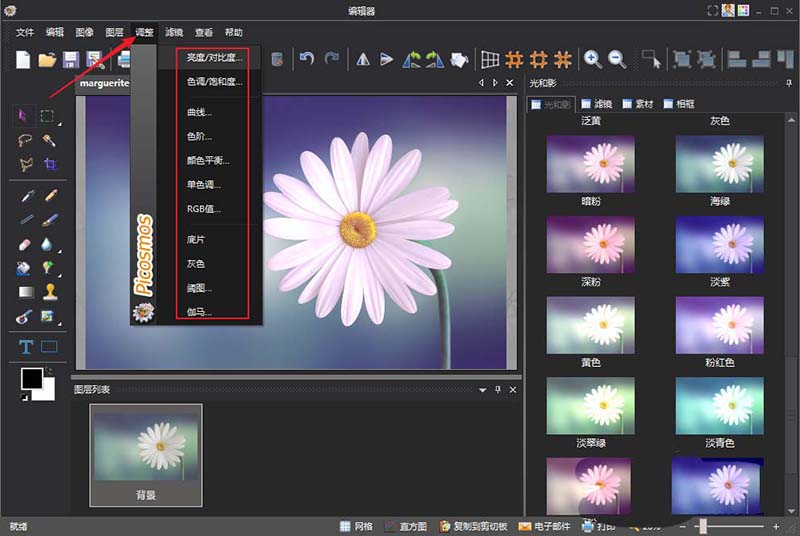The width and height of the screenshot is (800, 536).
Task: Choose 色阶 from the adjust menu
Action: [210, 136]
